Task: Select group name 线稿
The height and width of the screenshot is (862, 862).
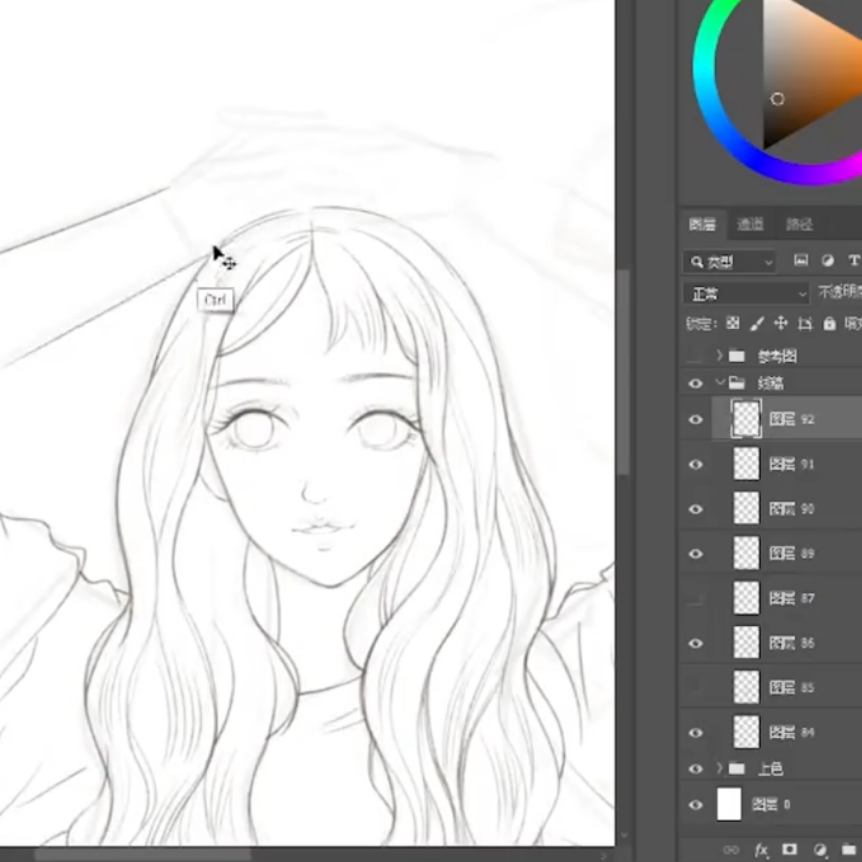Action: (771, 383)
